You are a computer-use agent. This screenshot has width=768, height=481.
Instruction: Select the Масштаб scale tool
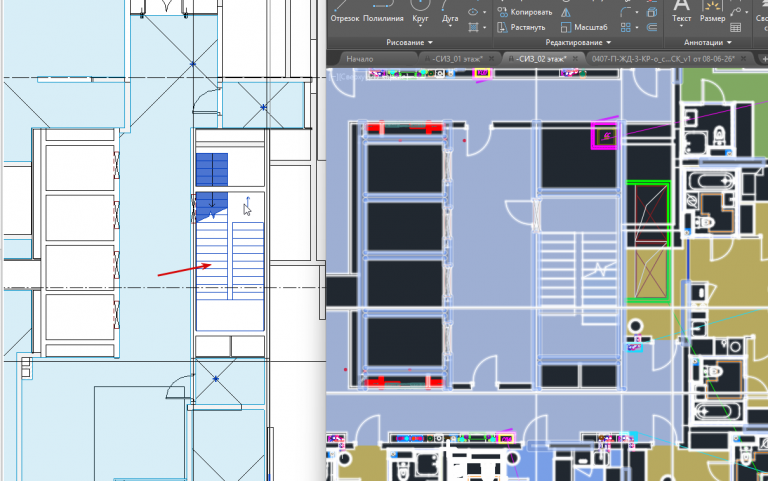click(x=584, y=27)
